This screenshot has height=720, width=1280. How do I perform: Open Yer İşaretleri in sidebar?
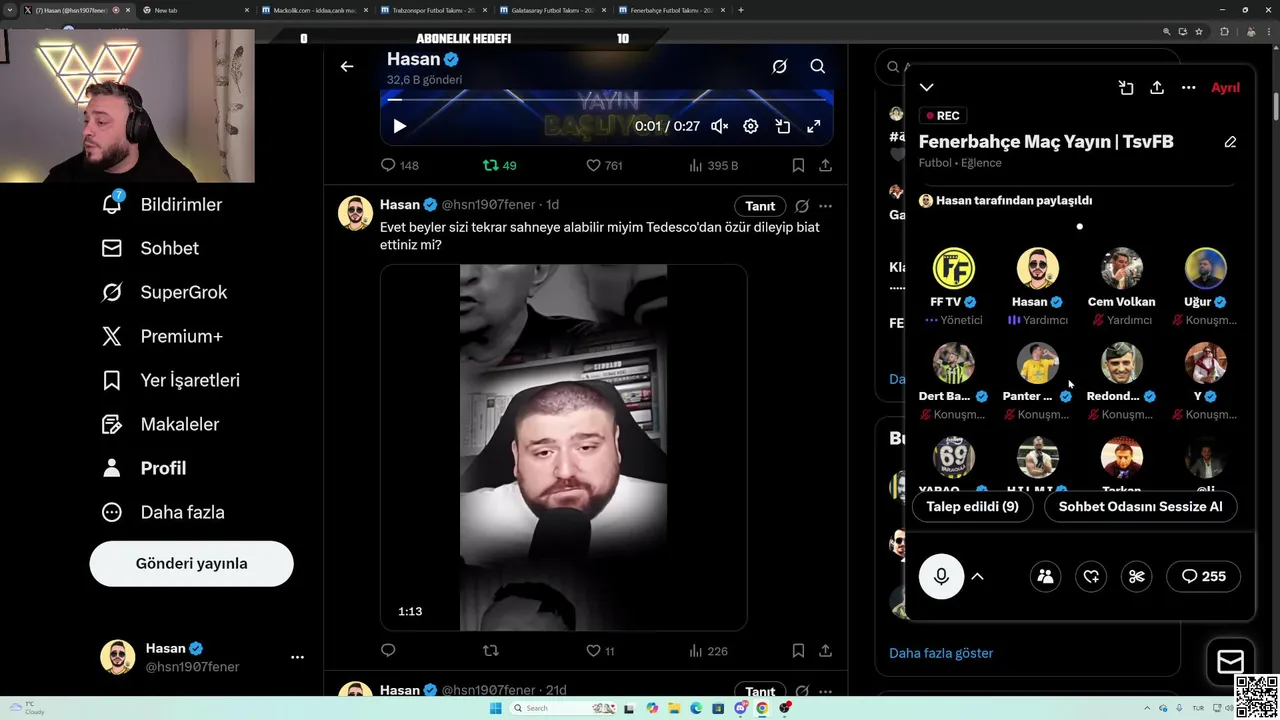[170, 380]
